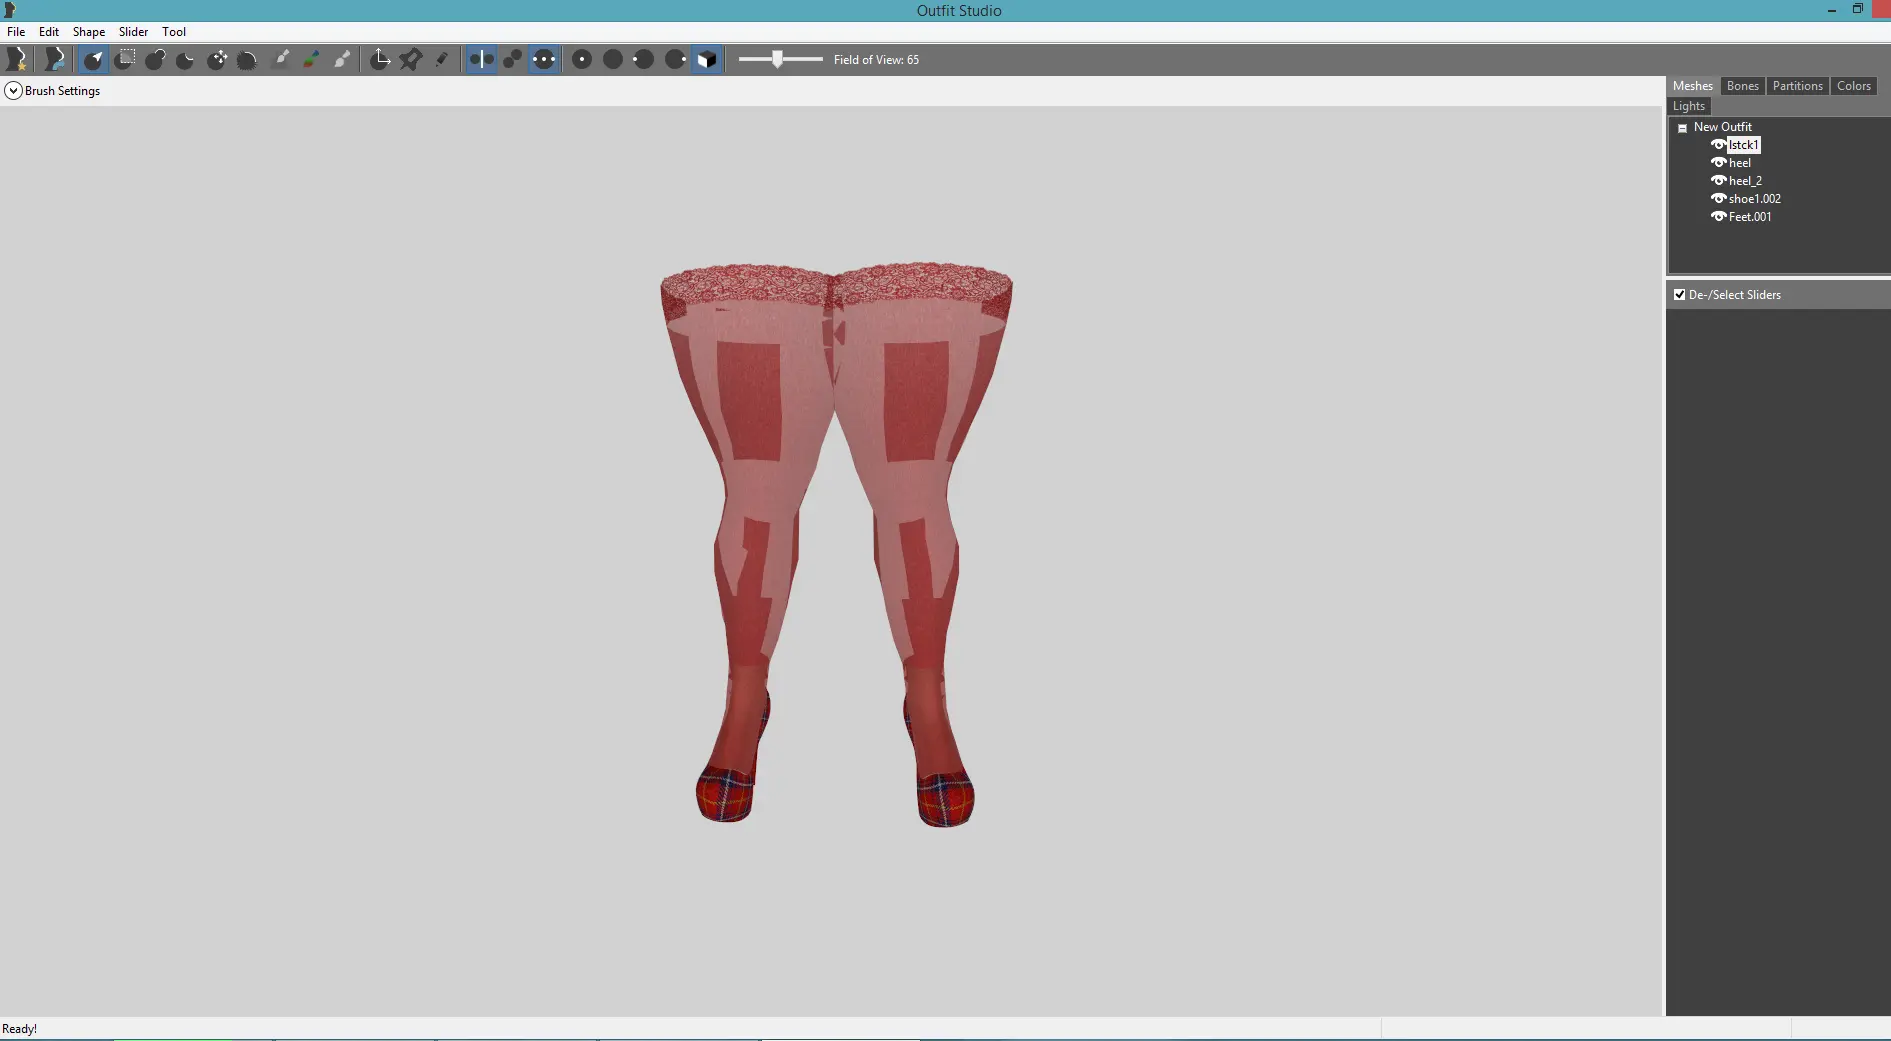This screenshot has height=1041, width=1891.
Task: Select the small pencil vertex edit tool
Action: coord(441,59)
